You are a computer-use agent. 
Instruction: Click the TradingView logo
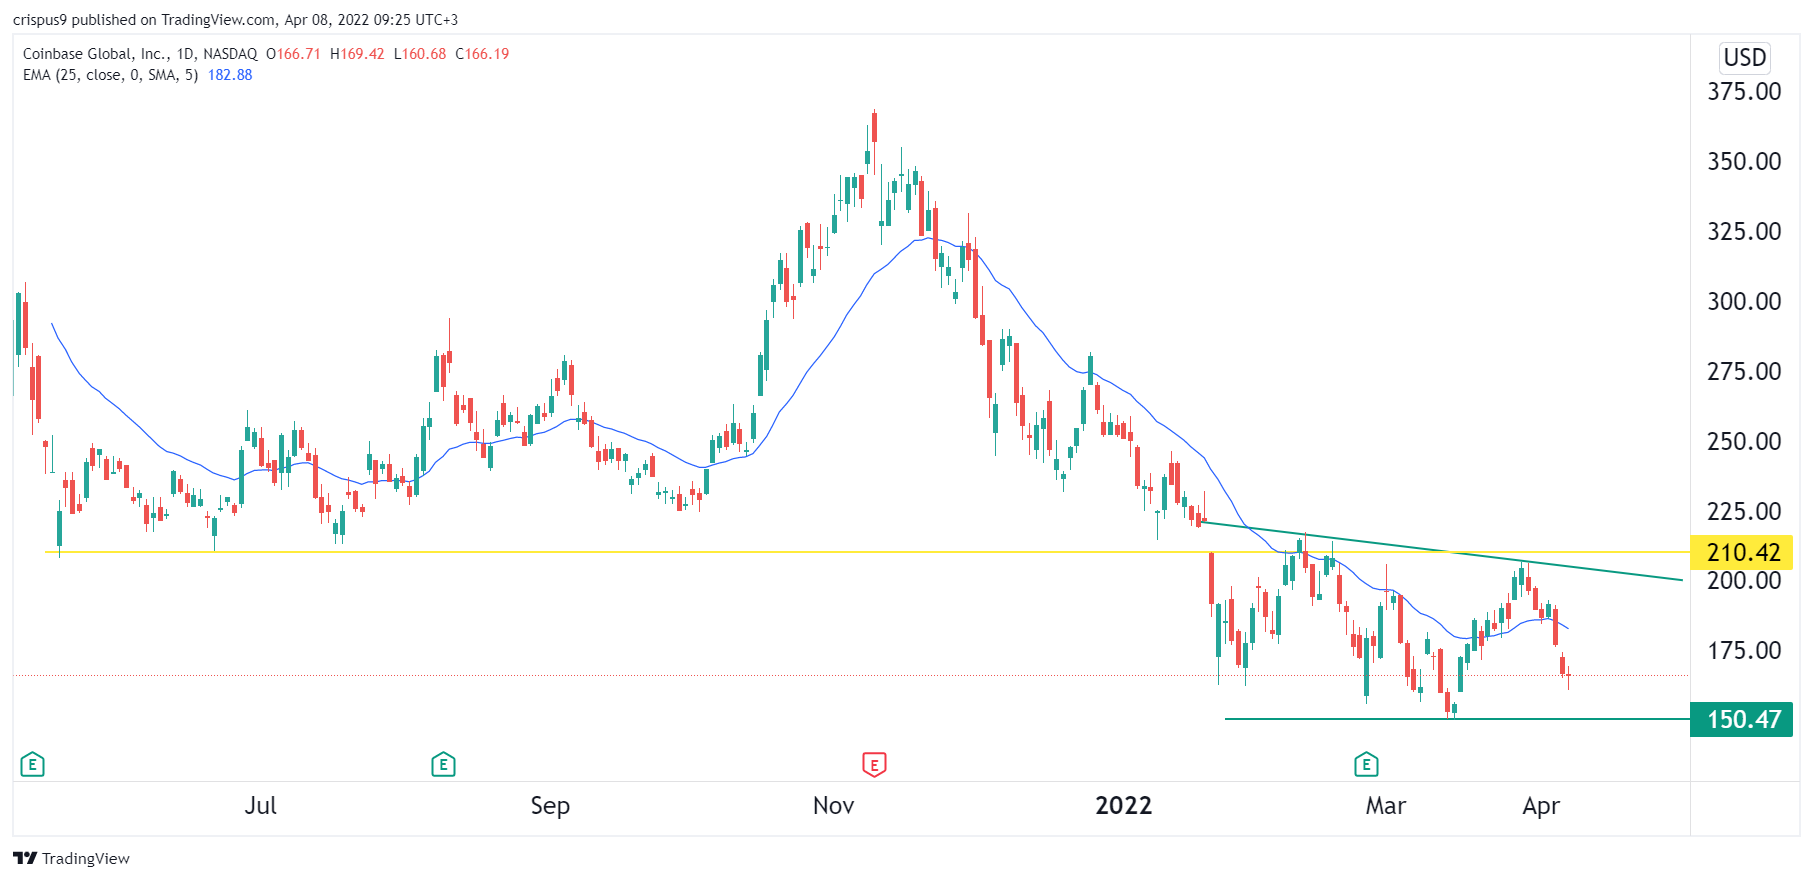72,858
